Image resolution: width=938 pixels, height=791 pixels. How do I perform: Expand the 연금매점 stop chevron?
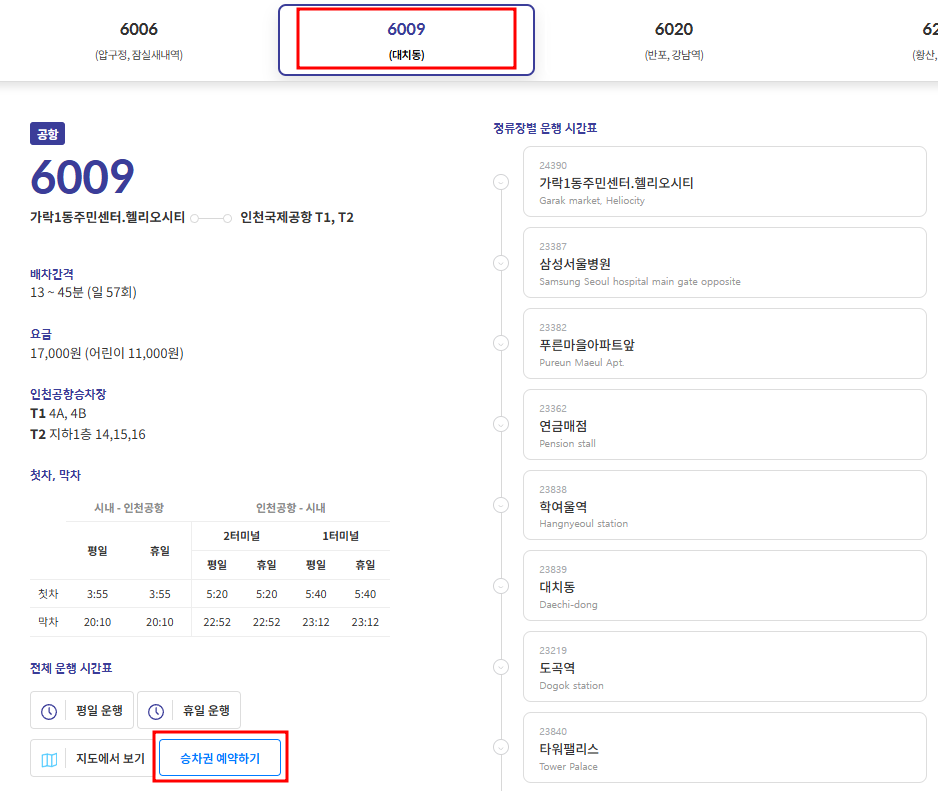coord(501,424)
